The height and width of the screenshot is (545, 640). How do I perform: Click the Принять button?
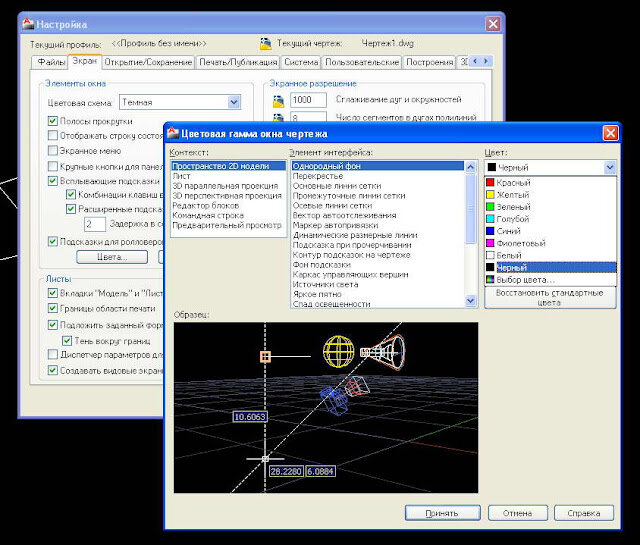click(x=442, y=513)
